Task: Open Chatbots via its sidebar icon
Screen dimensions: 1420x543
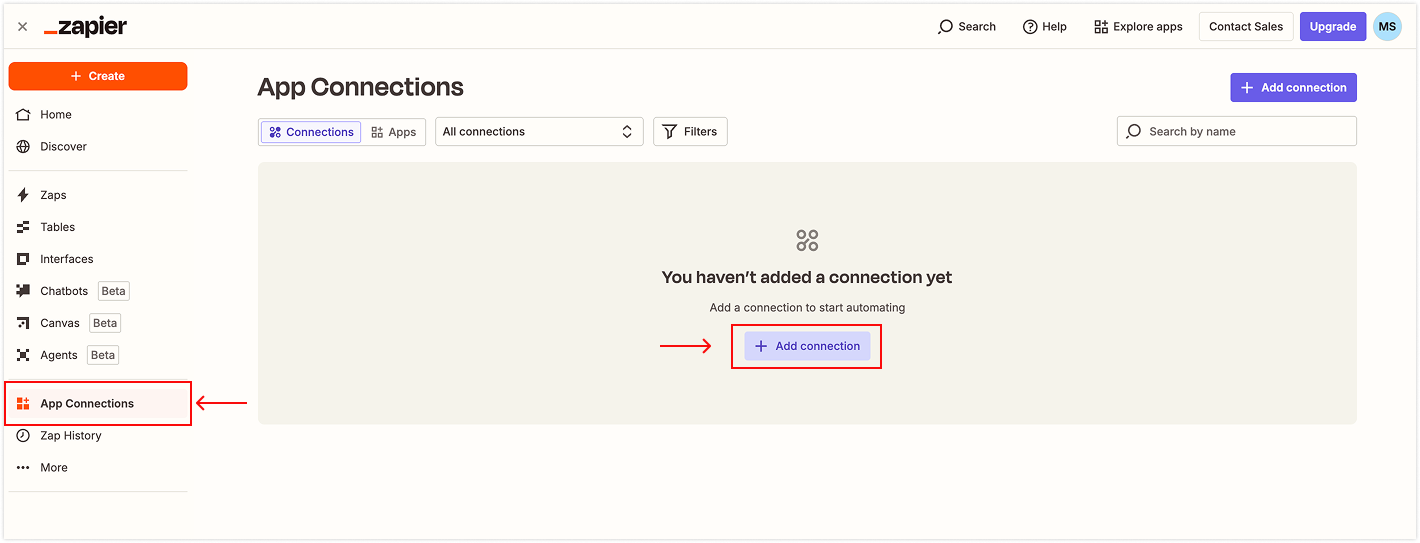Action: pos(23,291)
